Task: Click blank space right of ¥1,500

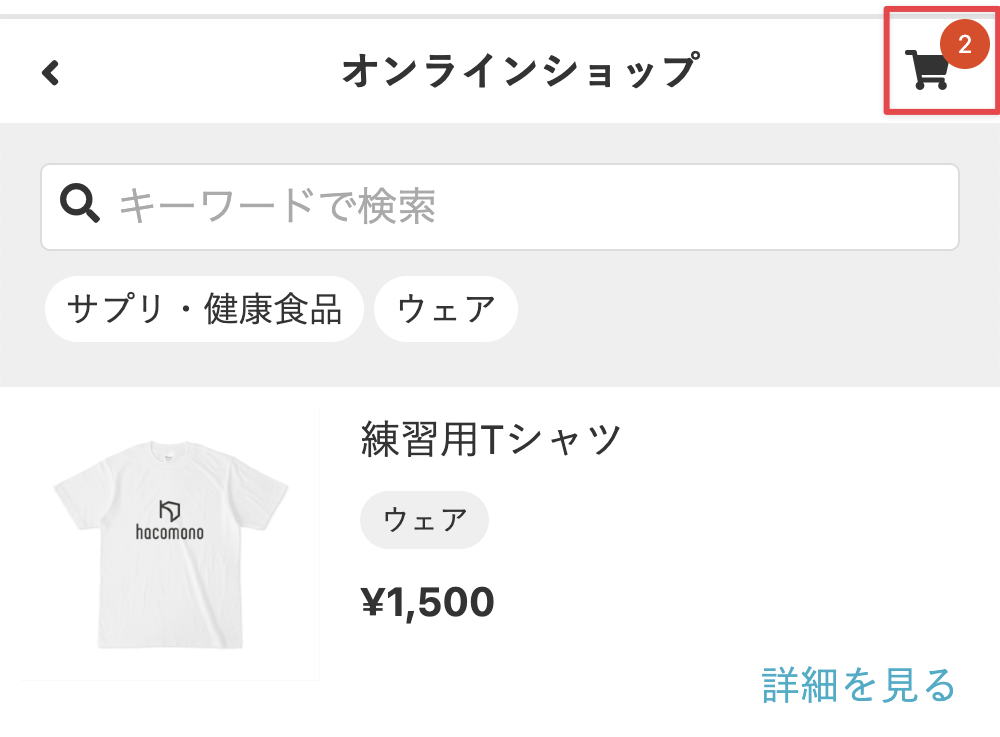Action: click(730, 602)
